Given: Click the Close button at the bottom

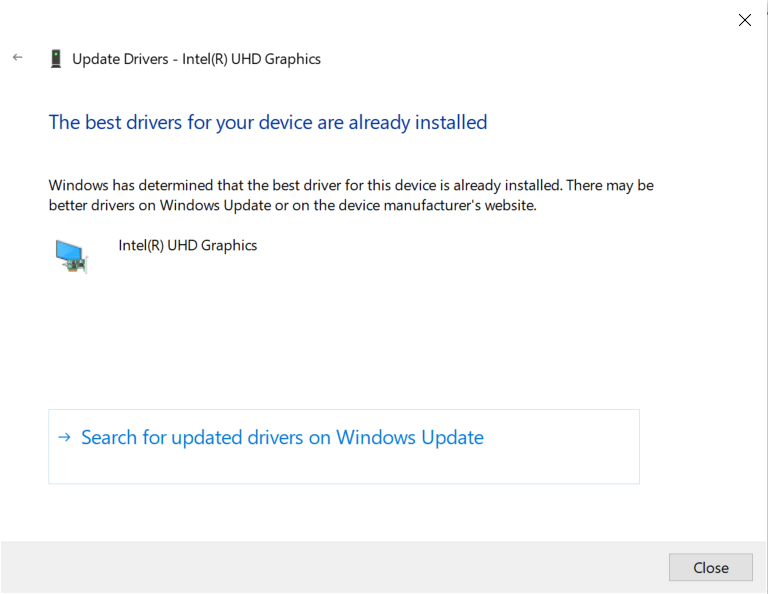Looking at the screenshot, I should coord(711,567).
